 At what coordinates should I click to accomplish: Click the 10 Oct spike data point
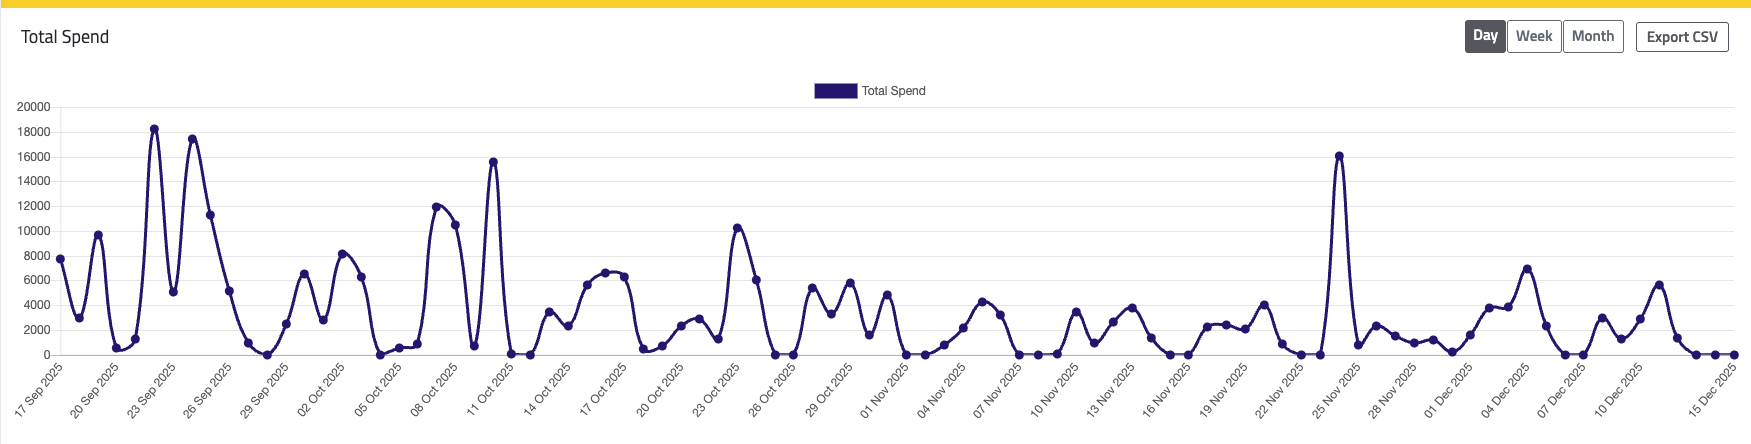(x=493, y=162)
